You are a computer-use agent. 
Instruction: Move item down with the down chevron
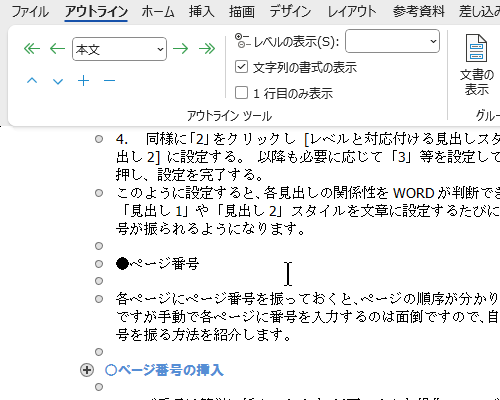[58, 81]
